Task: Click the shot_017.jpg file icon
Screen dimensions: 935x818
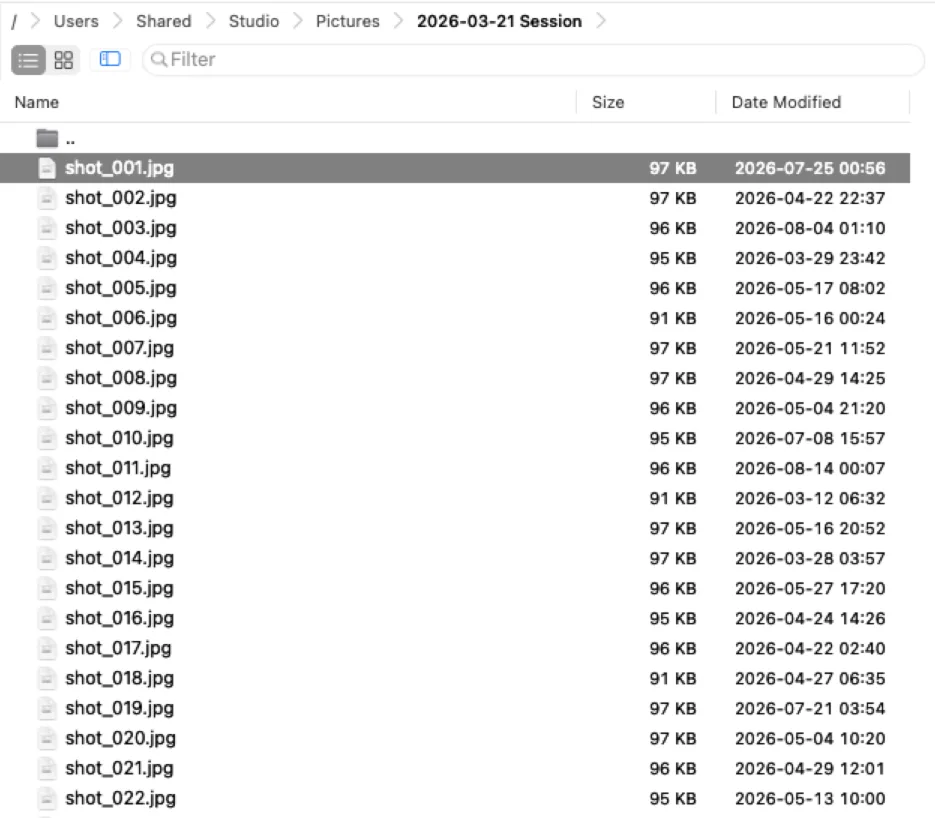Action: pos(47,648)
